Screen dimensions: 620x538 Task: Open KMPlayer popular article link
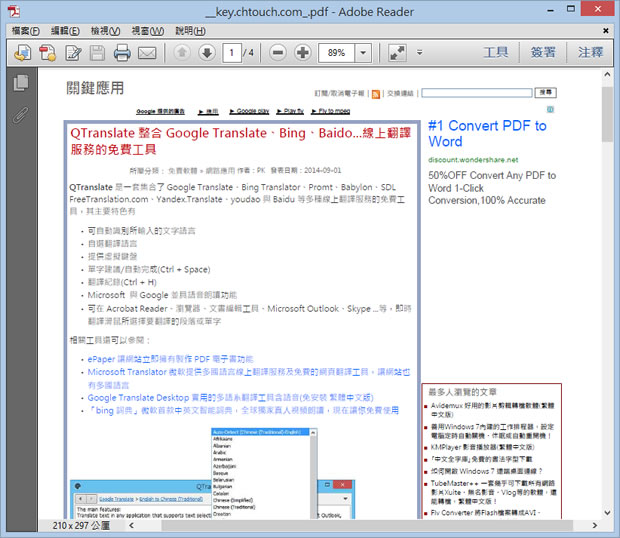[x=482, y=447]
